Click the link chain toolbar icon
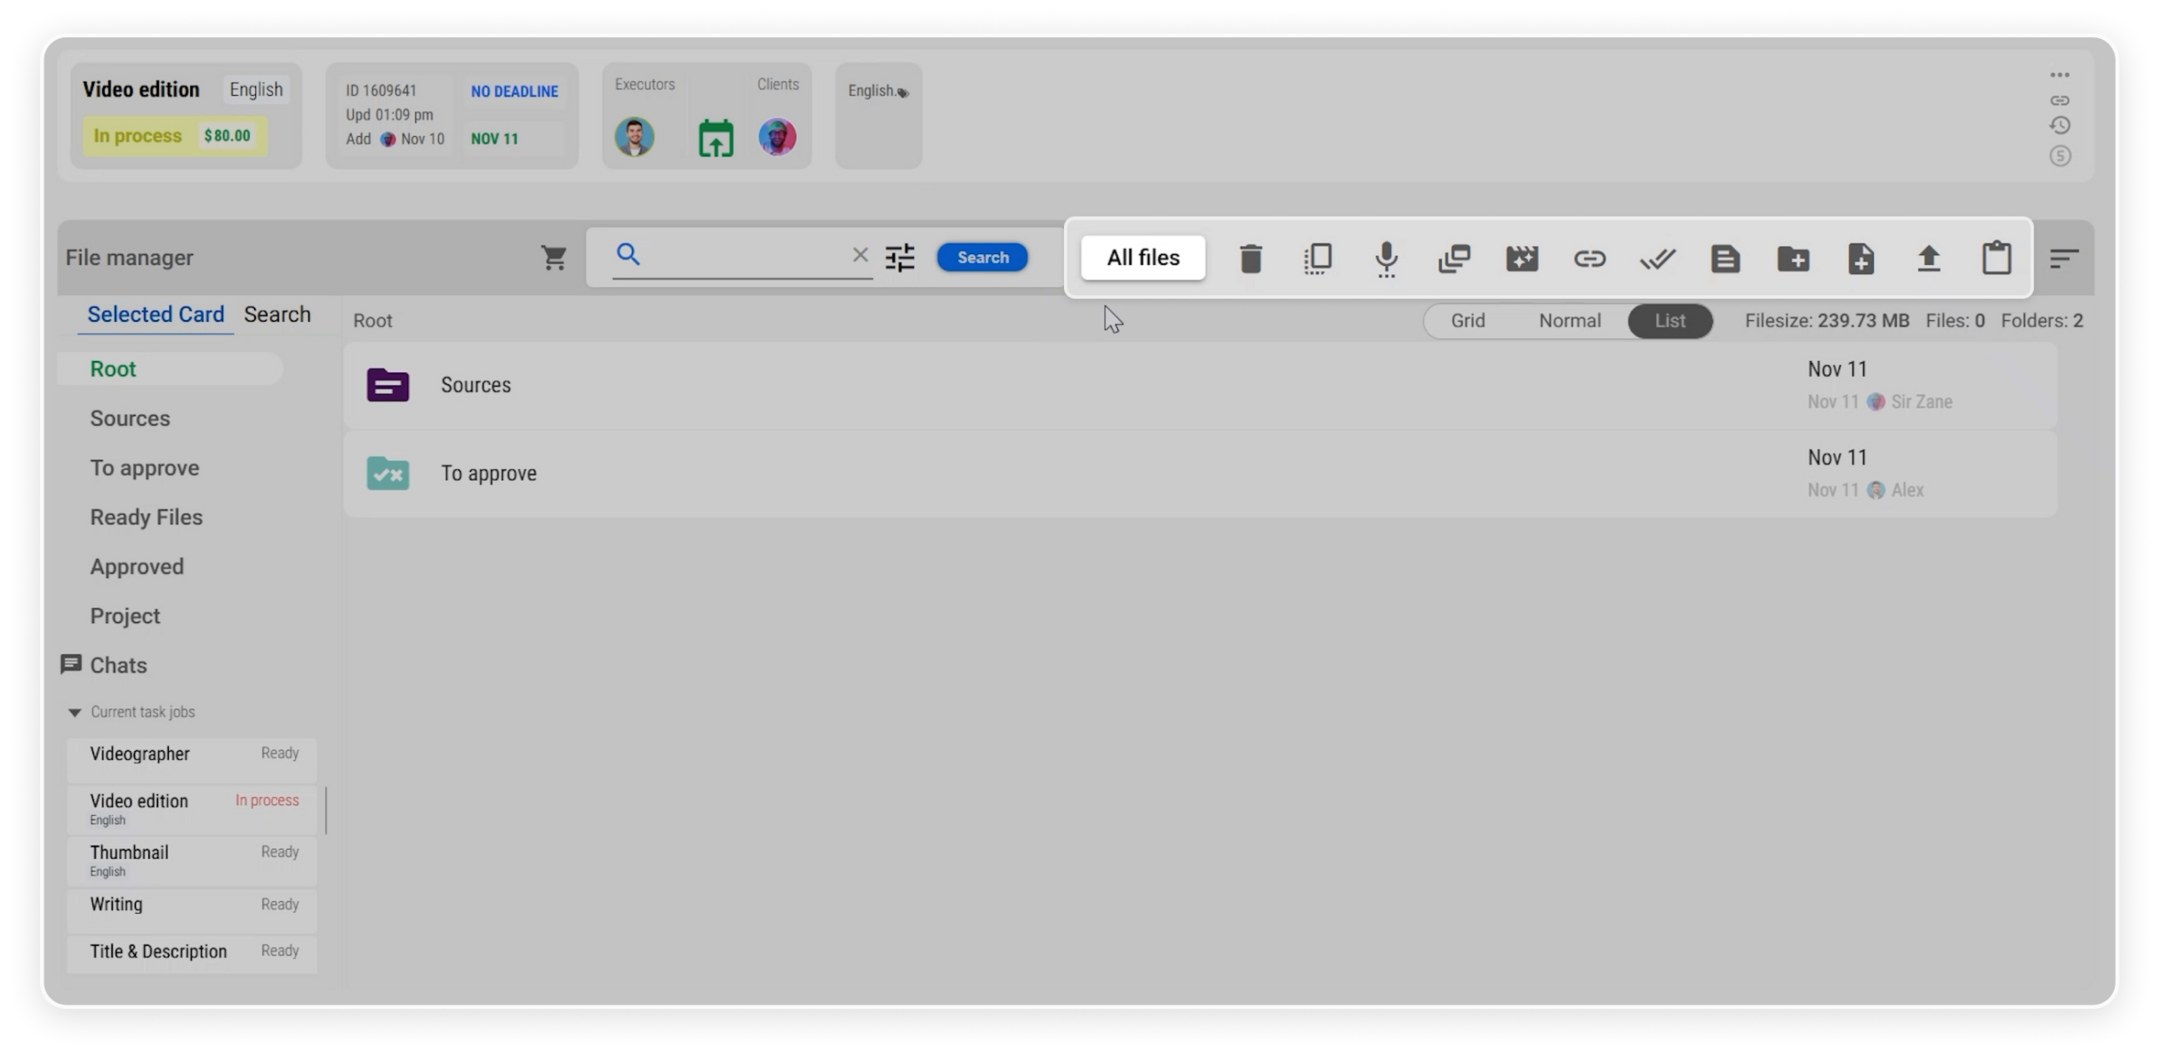The height and width of the screenshot is (1056, 2160). [x=1589, y=259]
